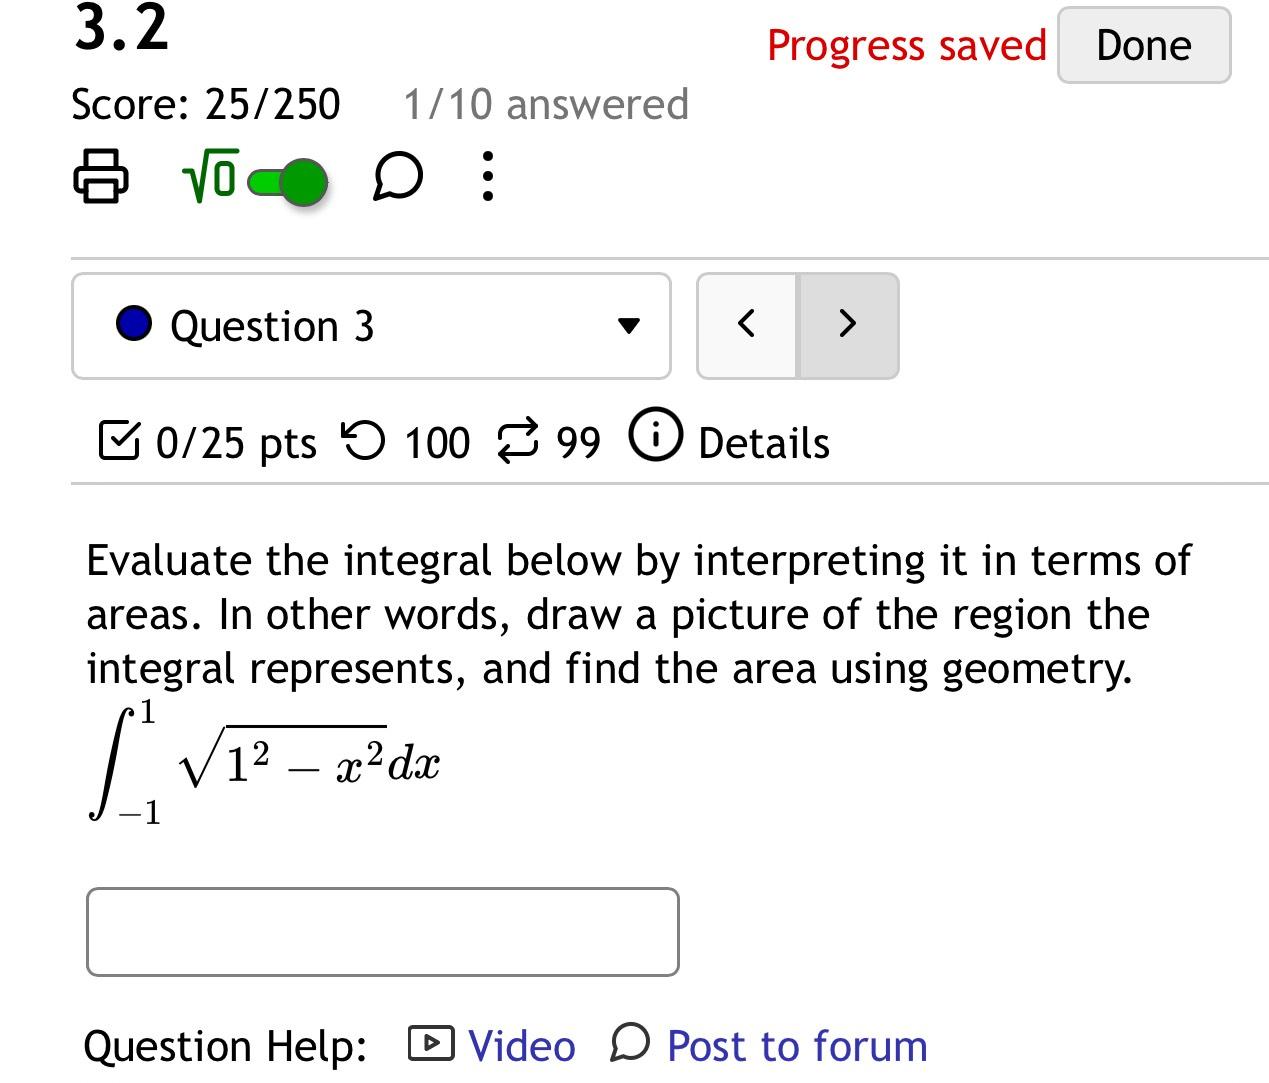Click the Video help link text
The width and height of the screenshot is (1269, 1083).
click(520, 1044)
